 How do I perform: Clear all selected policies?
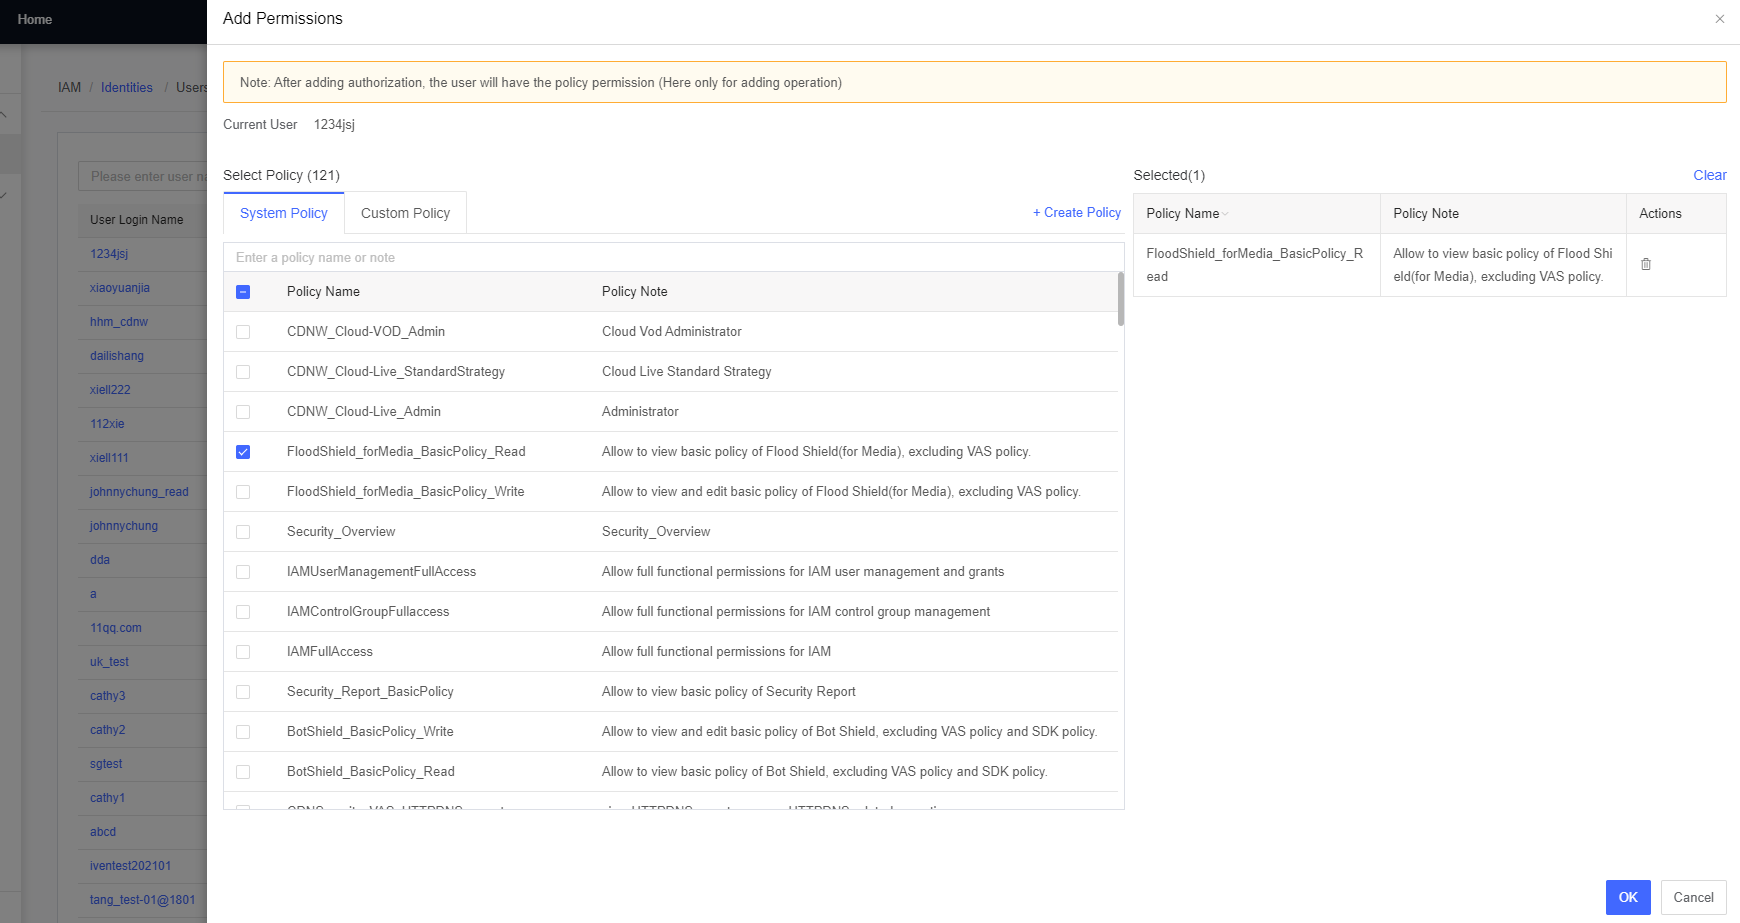click(x=1709, y=175)
